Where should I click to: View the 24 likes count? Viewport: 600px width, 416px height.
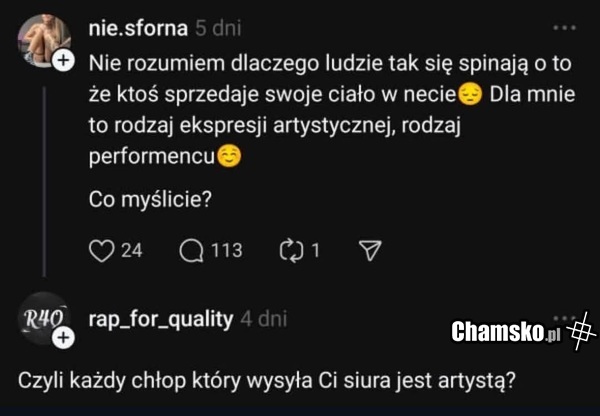(132, 251)
